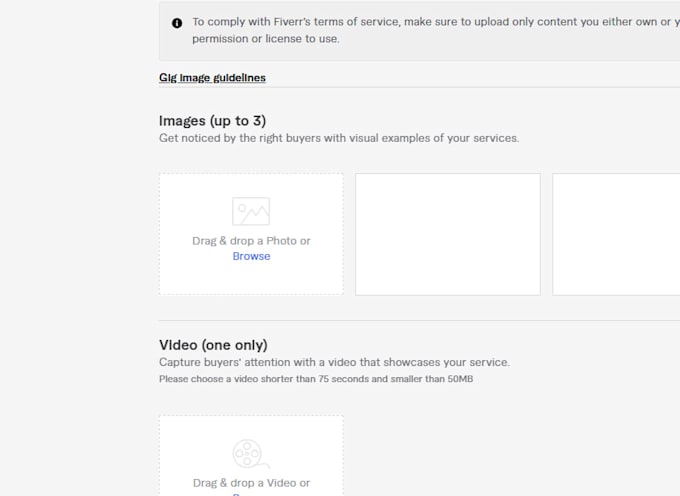The height and width of the screenshot is (496, 680).
Task: Click the 'permission or license to use' line
Action: (x=266, y=39)
